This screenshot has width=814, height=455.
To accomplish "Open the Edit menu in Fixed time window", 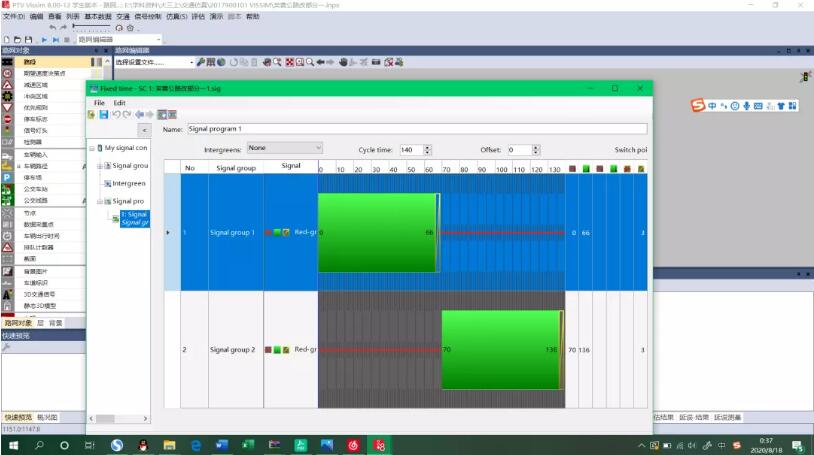I will (119, 103).
